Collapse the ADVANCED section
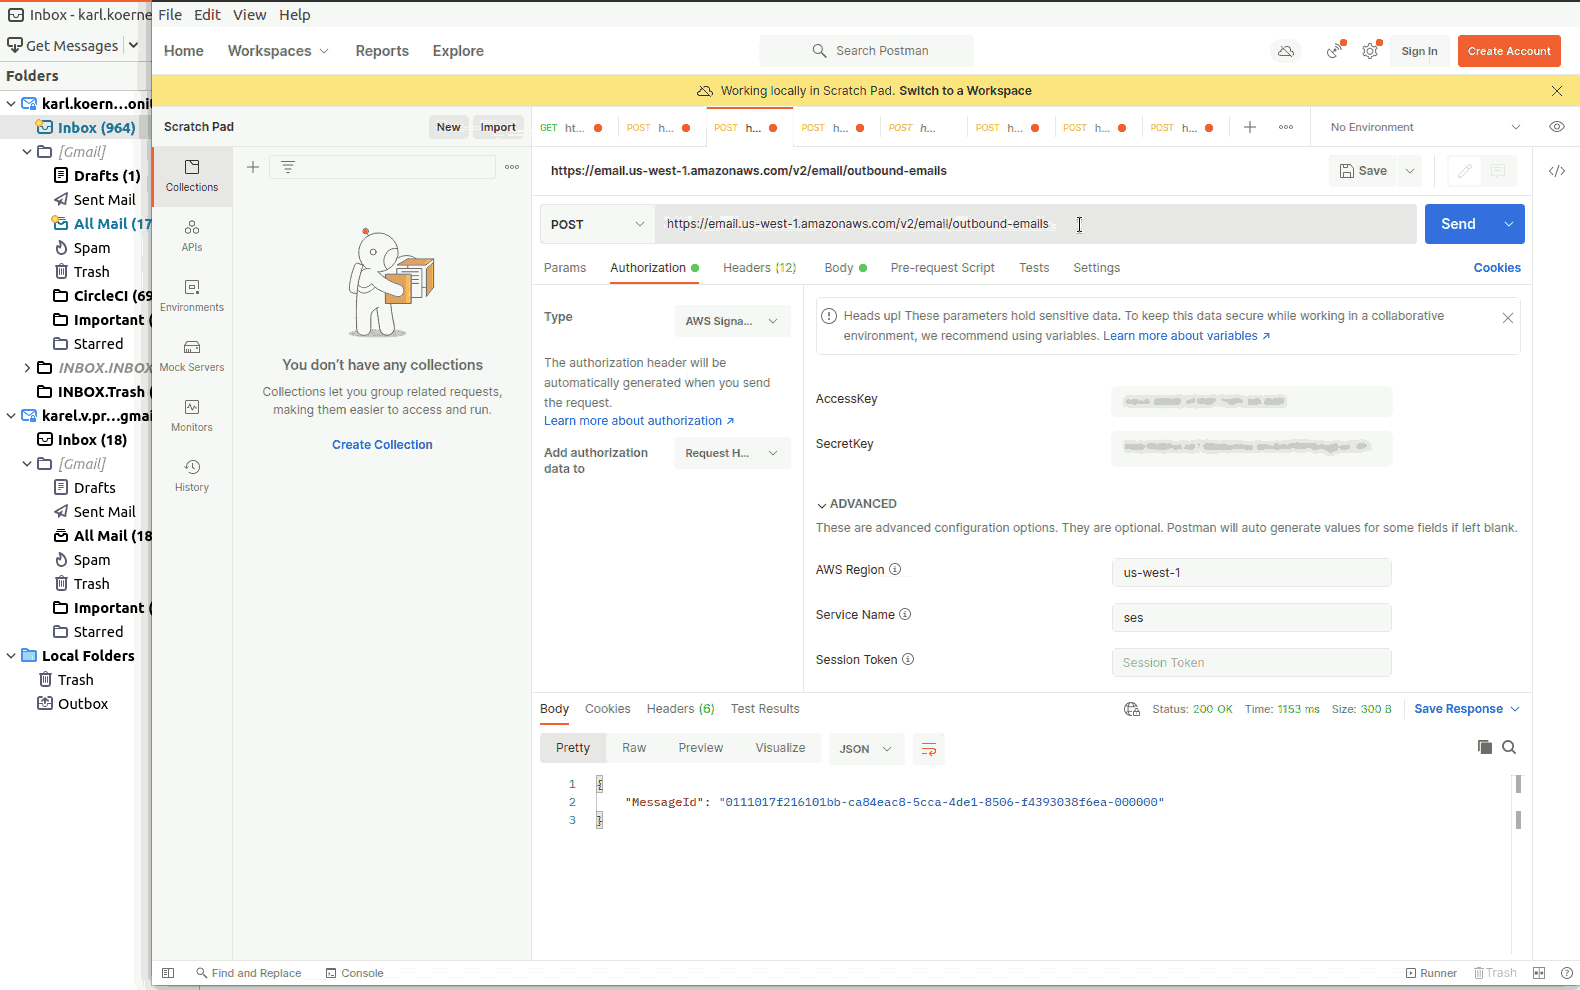 coord(856,504)
